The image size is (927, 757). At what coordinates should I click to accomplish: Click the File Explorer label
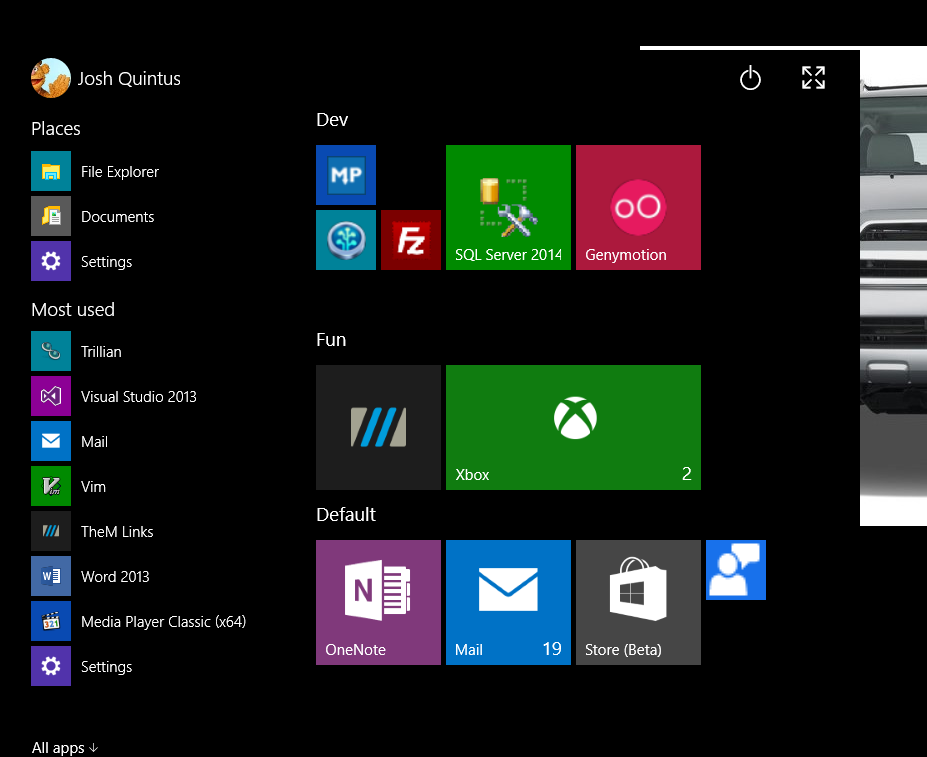pyautogui.click(x=120, y=172)
